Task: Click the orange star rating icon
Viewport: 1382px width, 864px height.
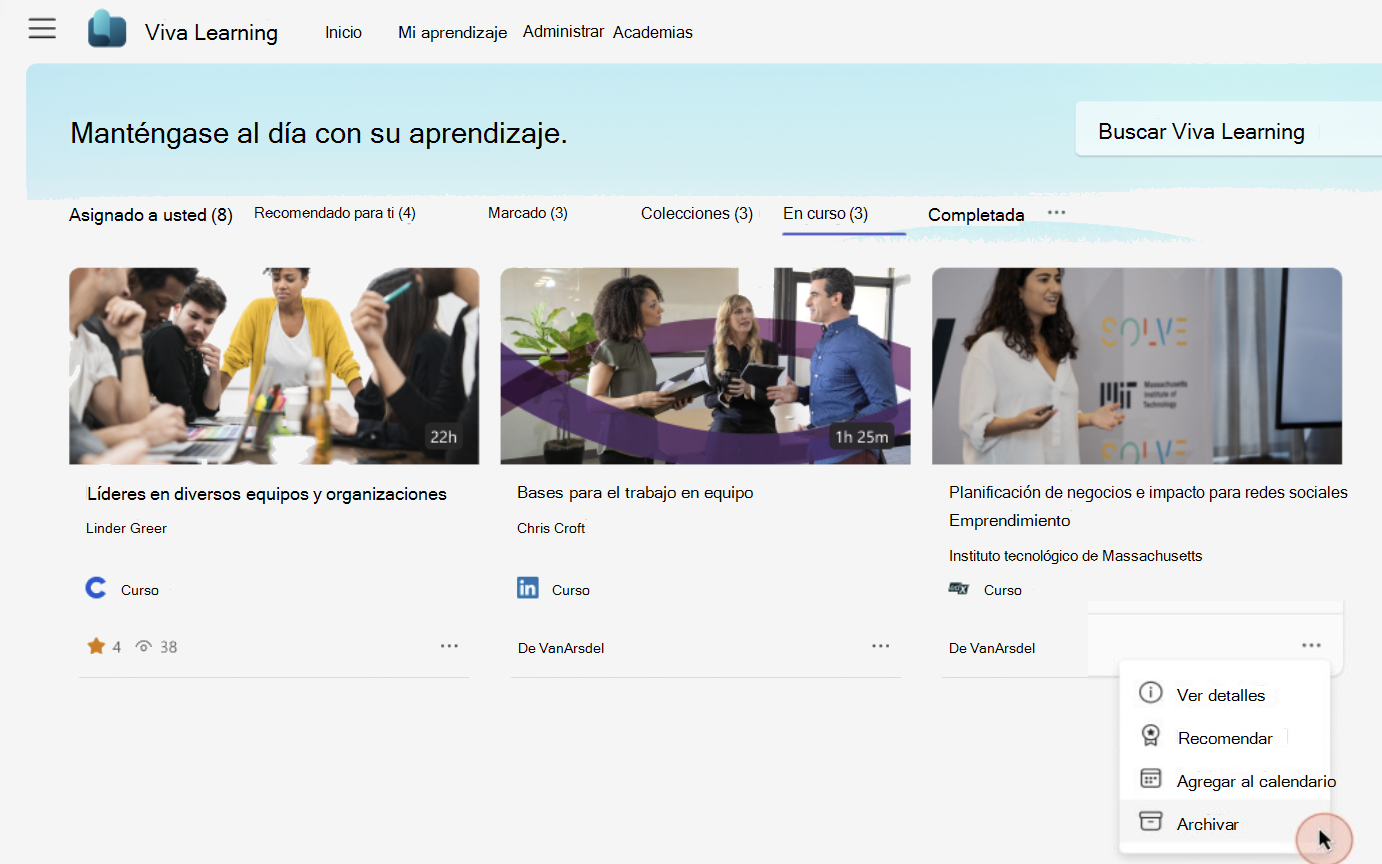Action: 96,646
